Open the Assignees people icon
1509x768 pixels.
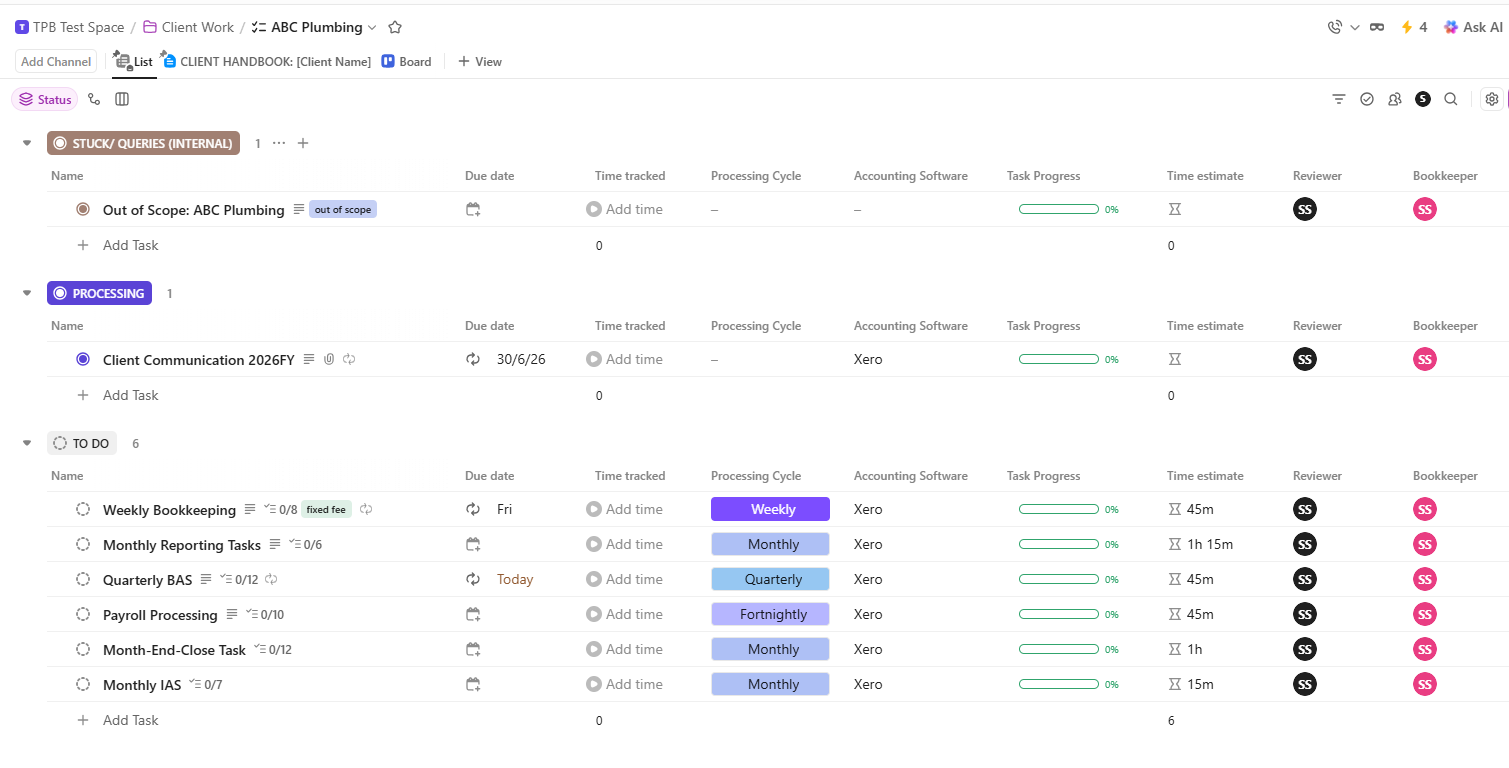tap(1394, 99)
